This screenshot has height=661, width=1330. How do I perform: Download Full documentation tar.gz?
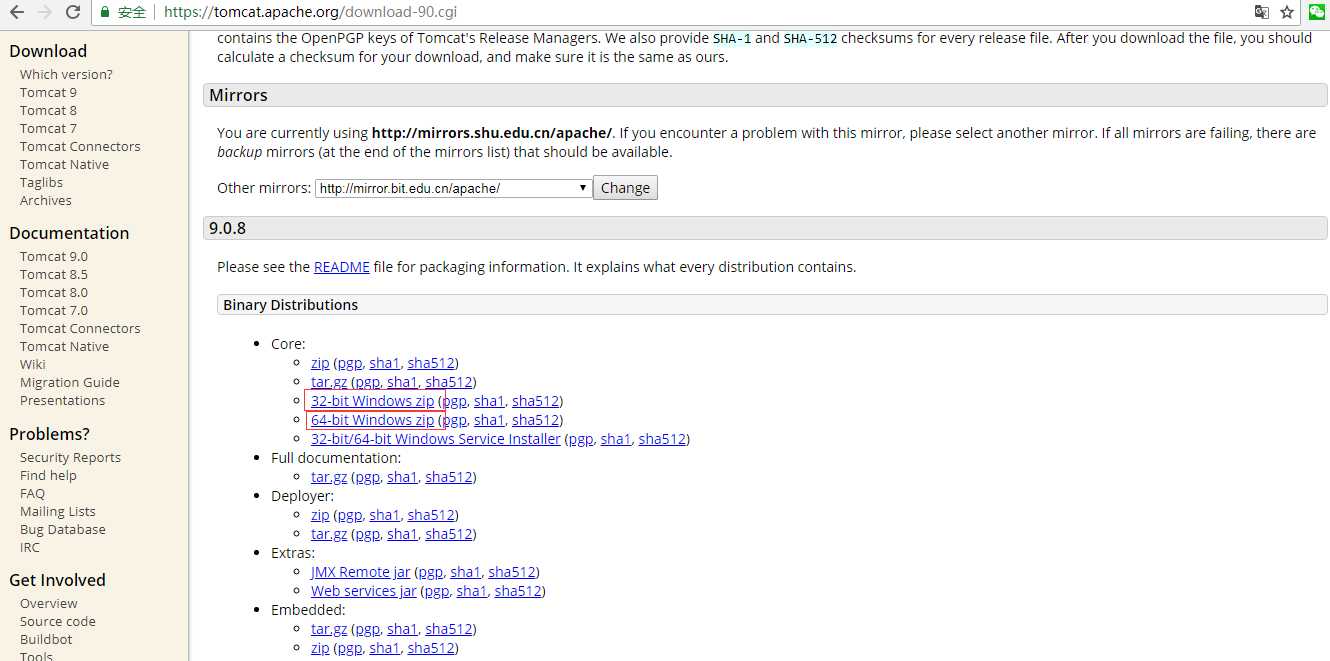click(329, 477)
